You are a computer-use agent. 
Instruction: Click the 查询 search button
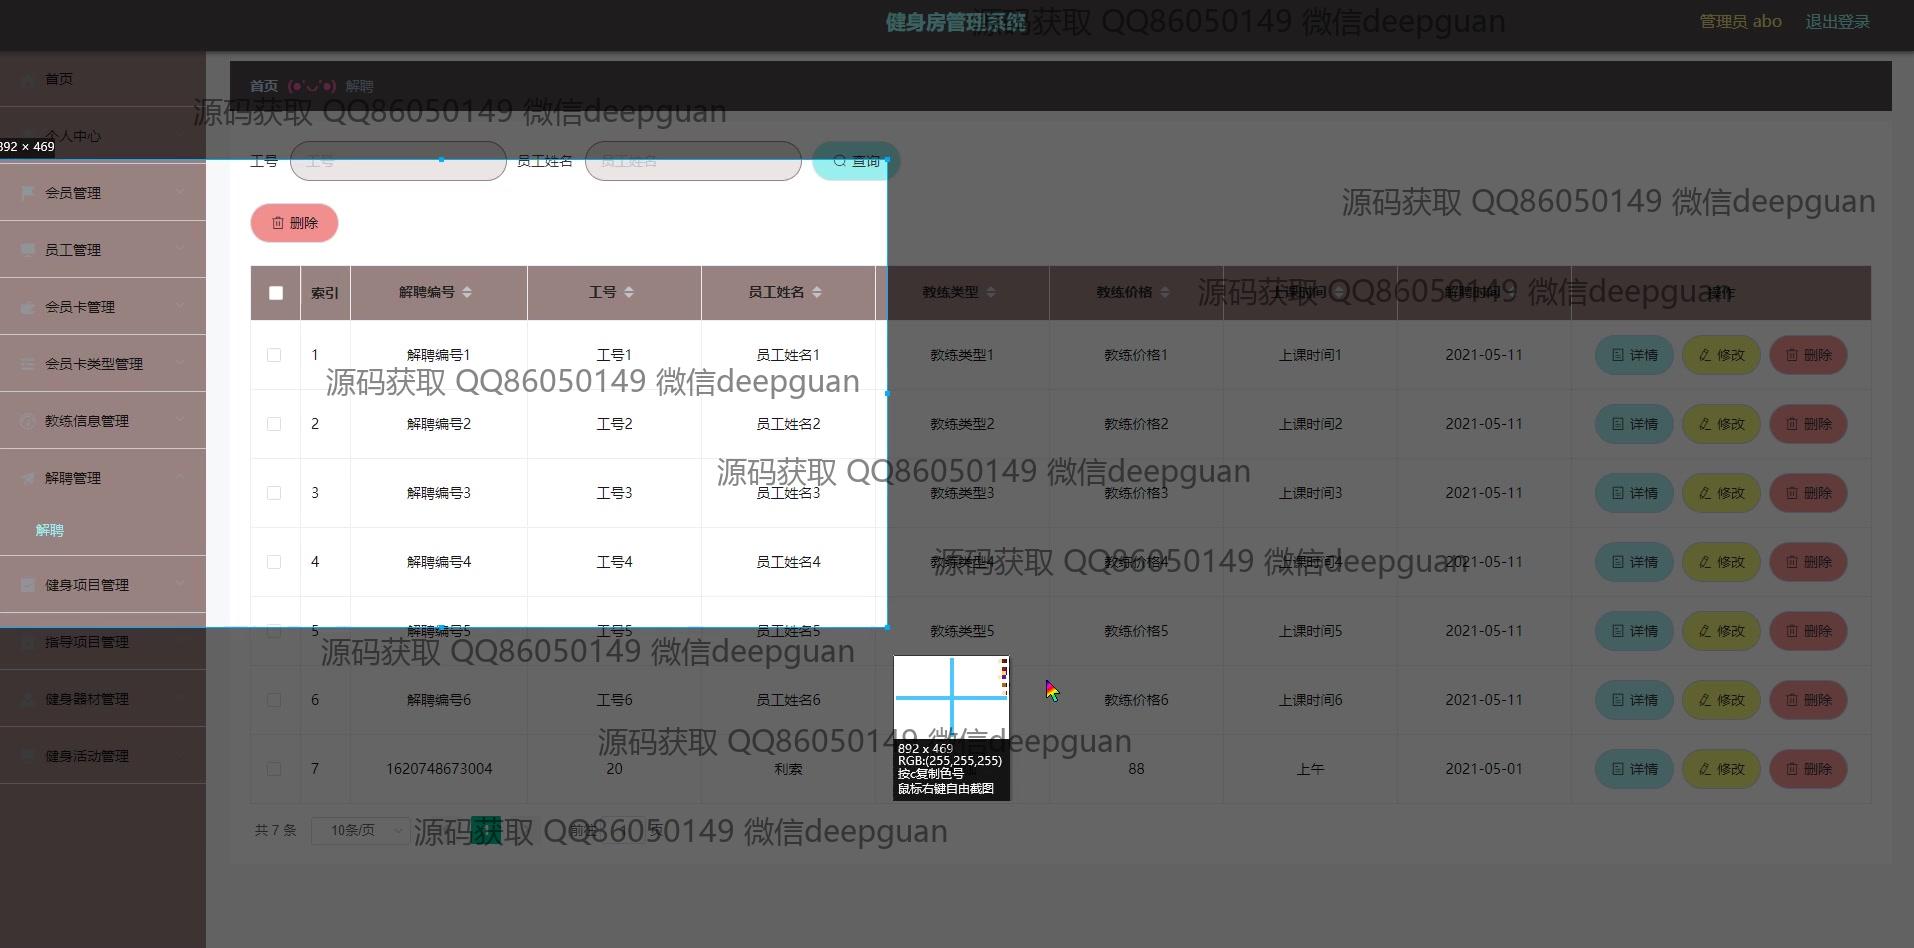click(856, 161)
